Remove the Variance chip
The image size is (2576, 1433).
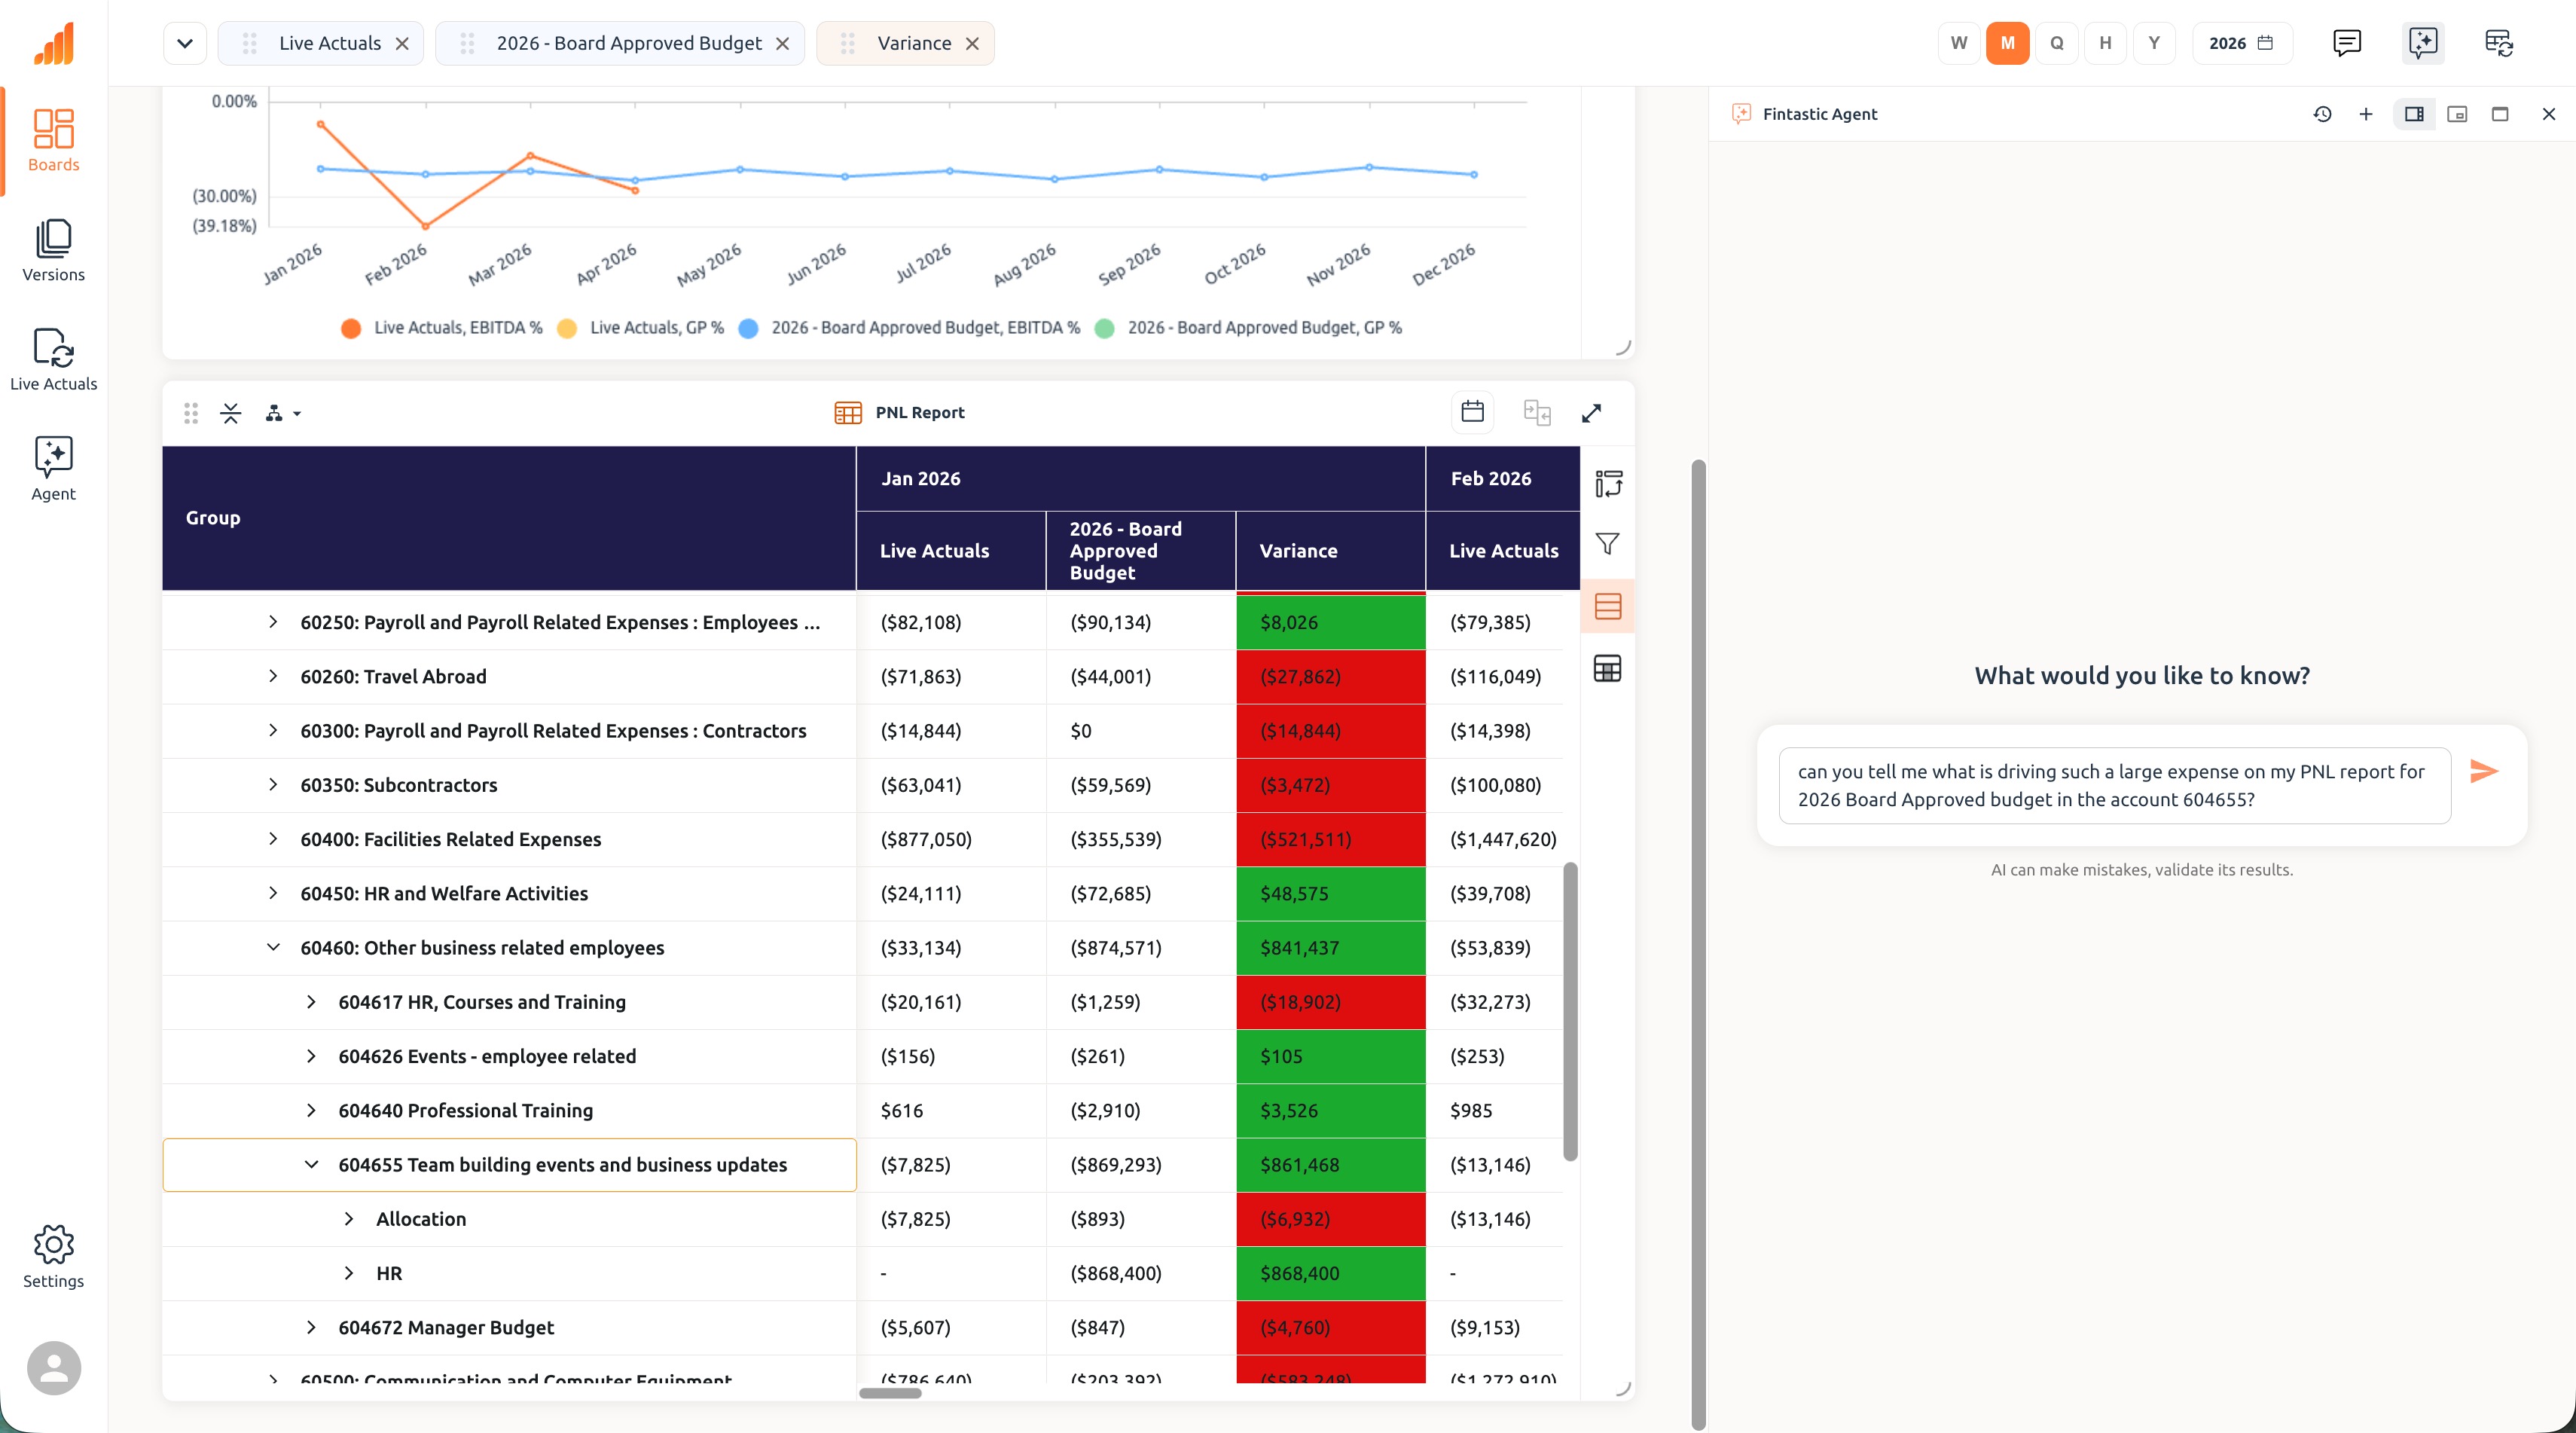(972, 43)
